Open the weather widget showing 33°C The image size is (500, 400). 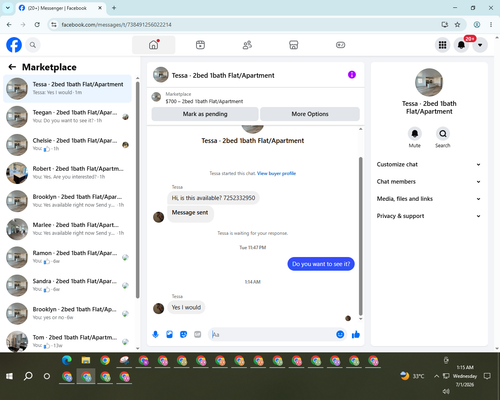pos(412,376)
